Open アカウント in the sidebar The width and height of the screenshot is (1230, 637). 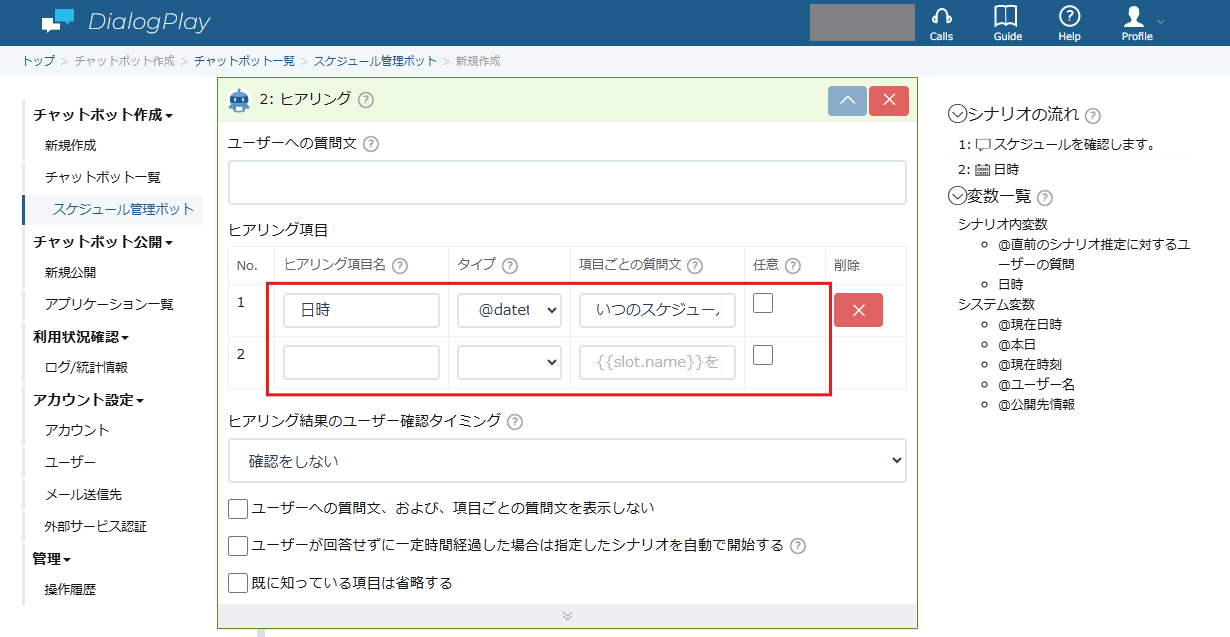pos(77,431)
